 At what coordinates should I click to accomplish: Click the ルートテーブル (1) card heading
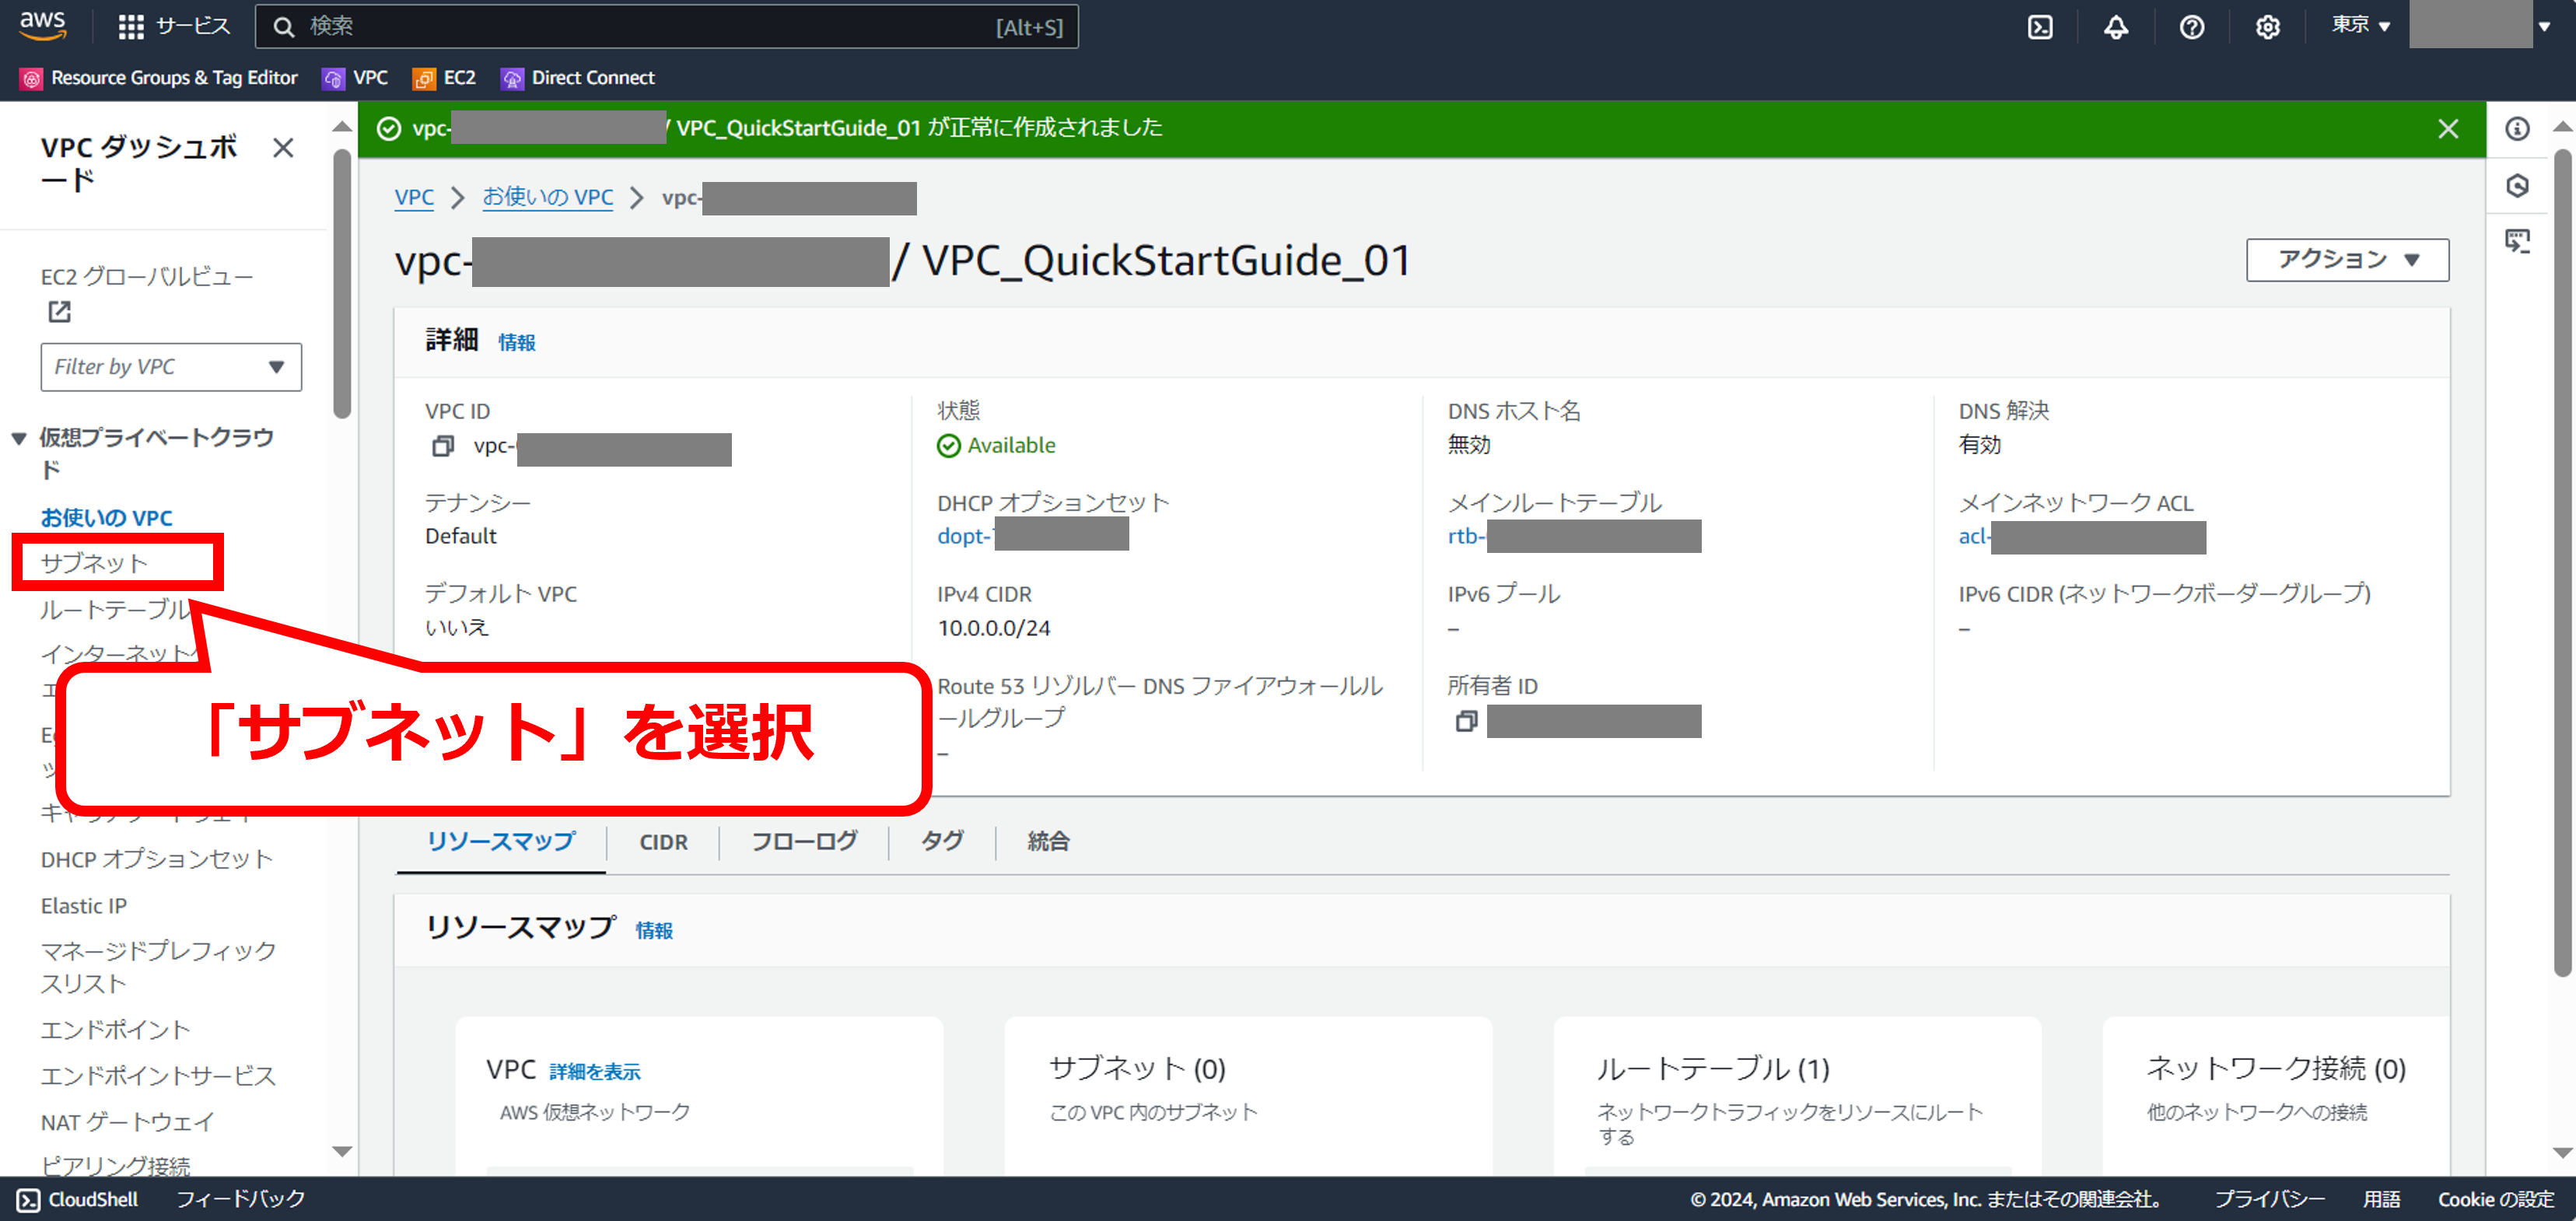pos(1713,1069)
